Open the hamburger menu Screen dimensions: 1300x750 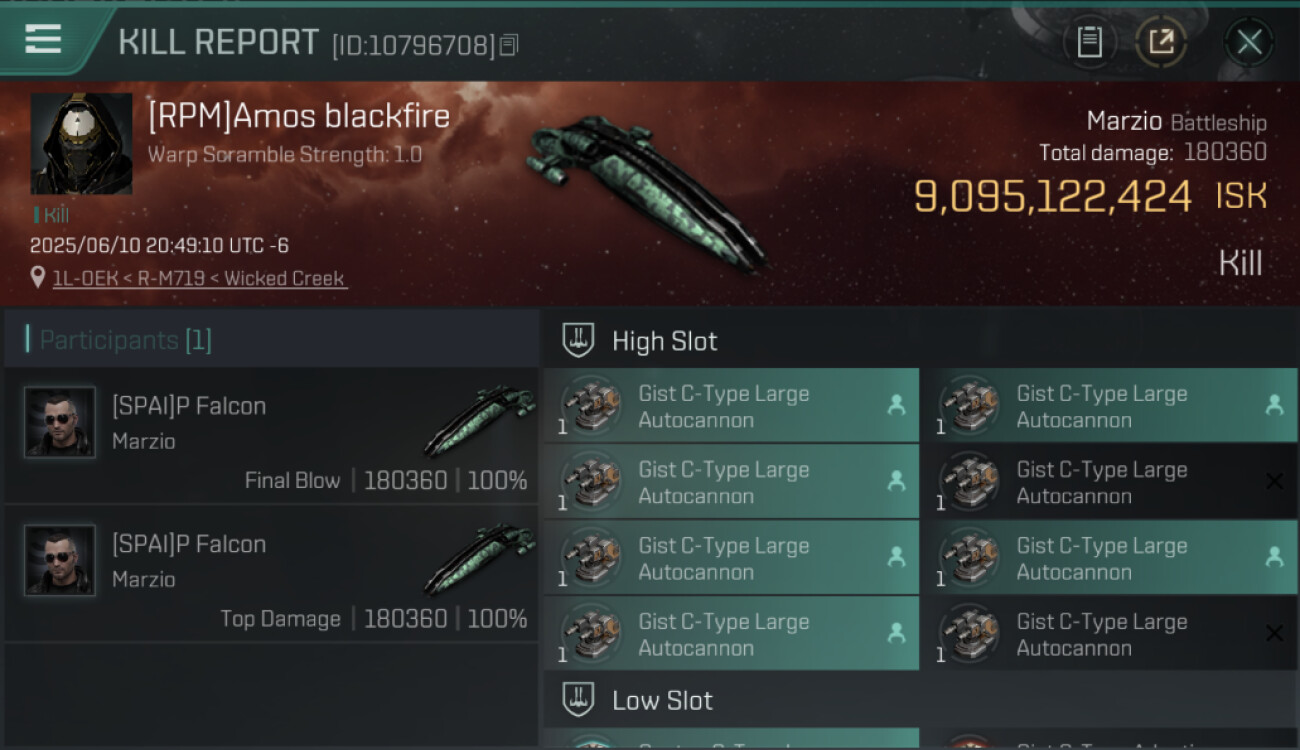[x=43, y=40]
